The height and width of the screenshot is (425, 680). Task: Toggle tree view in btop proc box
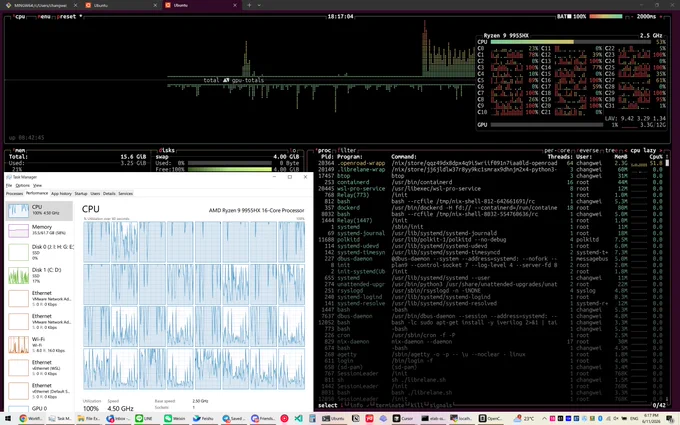(610, 150)
